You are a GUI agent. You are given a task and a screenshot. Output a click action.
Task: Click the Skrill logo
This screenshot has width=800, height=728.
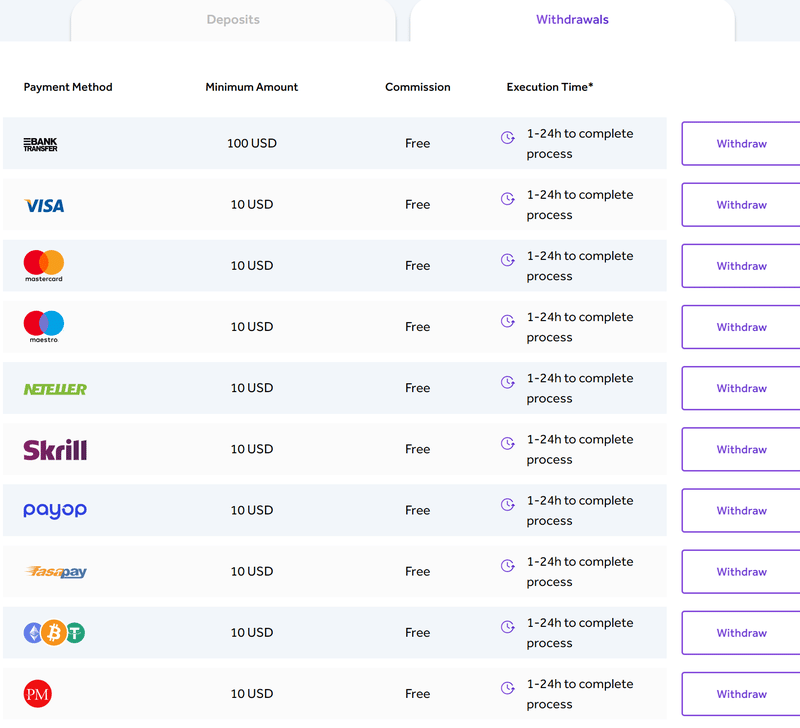click(x=55, y=450)
